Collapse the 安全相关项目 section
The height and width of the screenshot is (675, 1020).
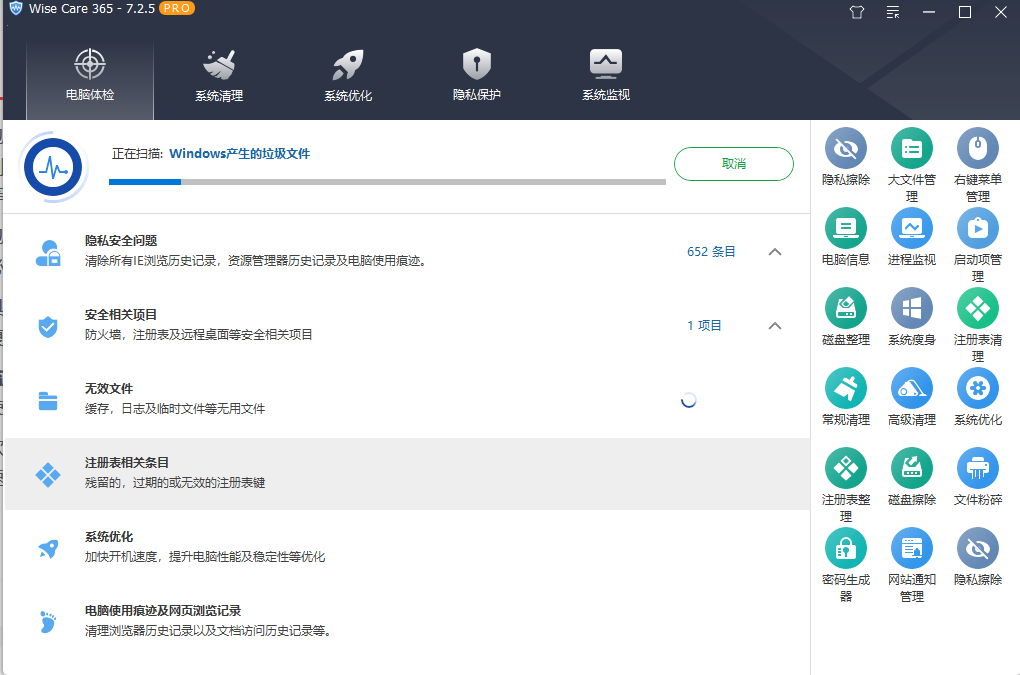tap(775, 325)
